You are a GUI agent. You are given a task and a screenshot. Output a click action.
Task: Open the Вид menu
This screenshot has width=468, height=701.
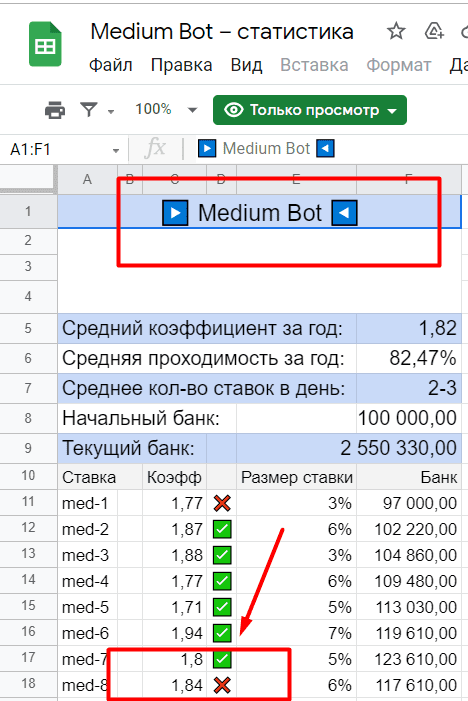click(x=246, y=65)
